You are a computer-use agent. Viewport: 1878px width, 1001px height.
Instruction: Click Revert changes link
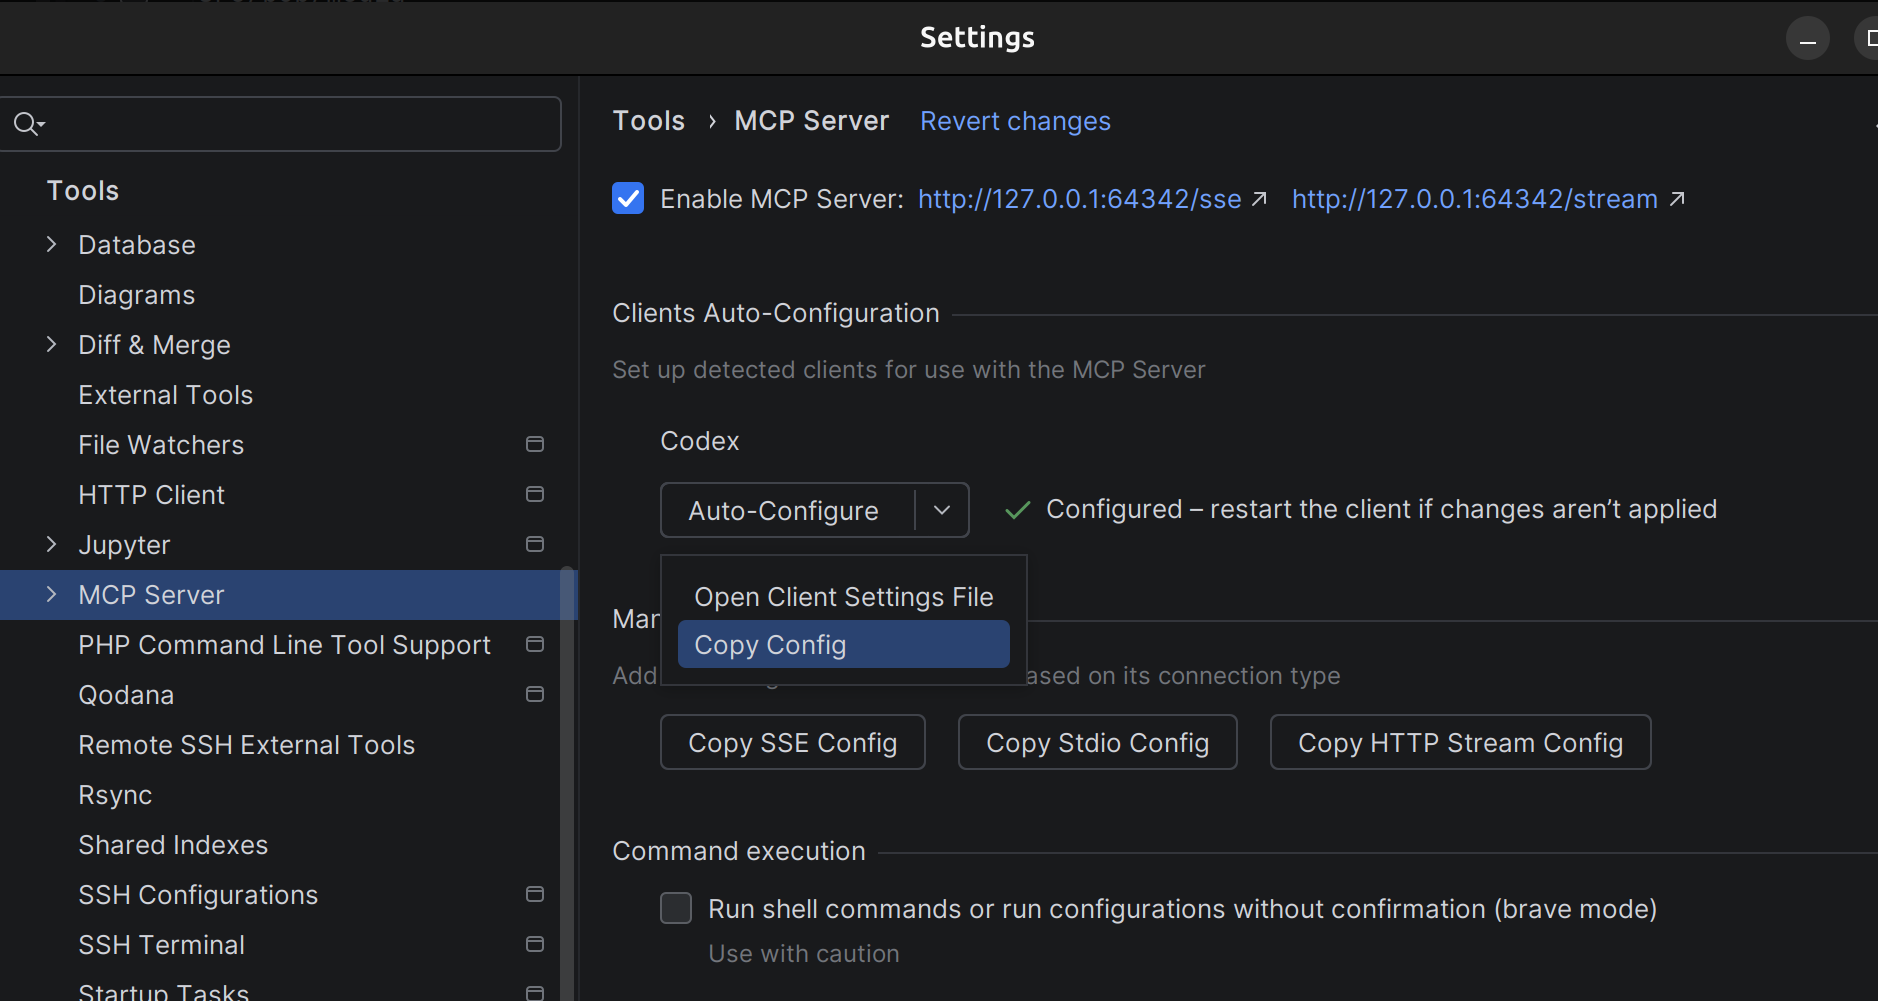click(1015, 121)
